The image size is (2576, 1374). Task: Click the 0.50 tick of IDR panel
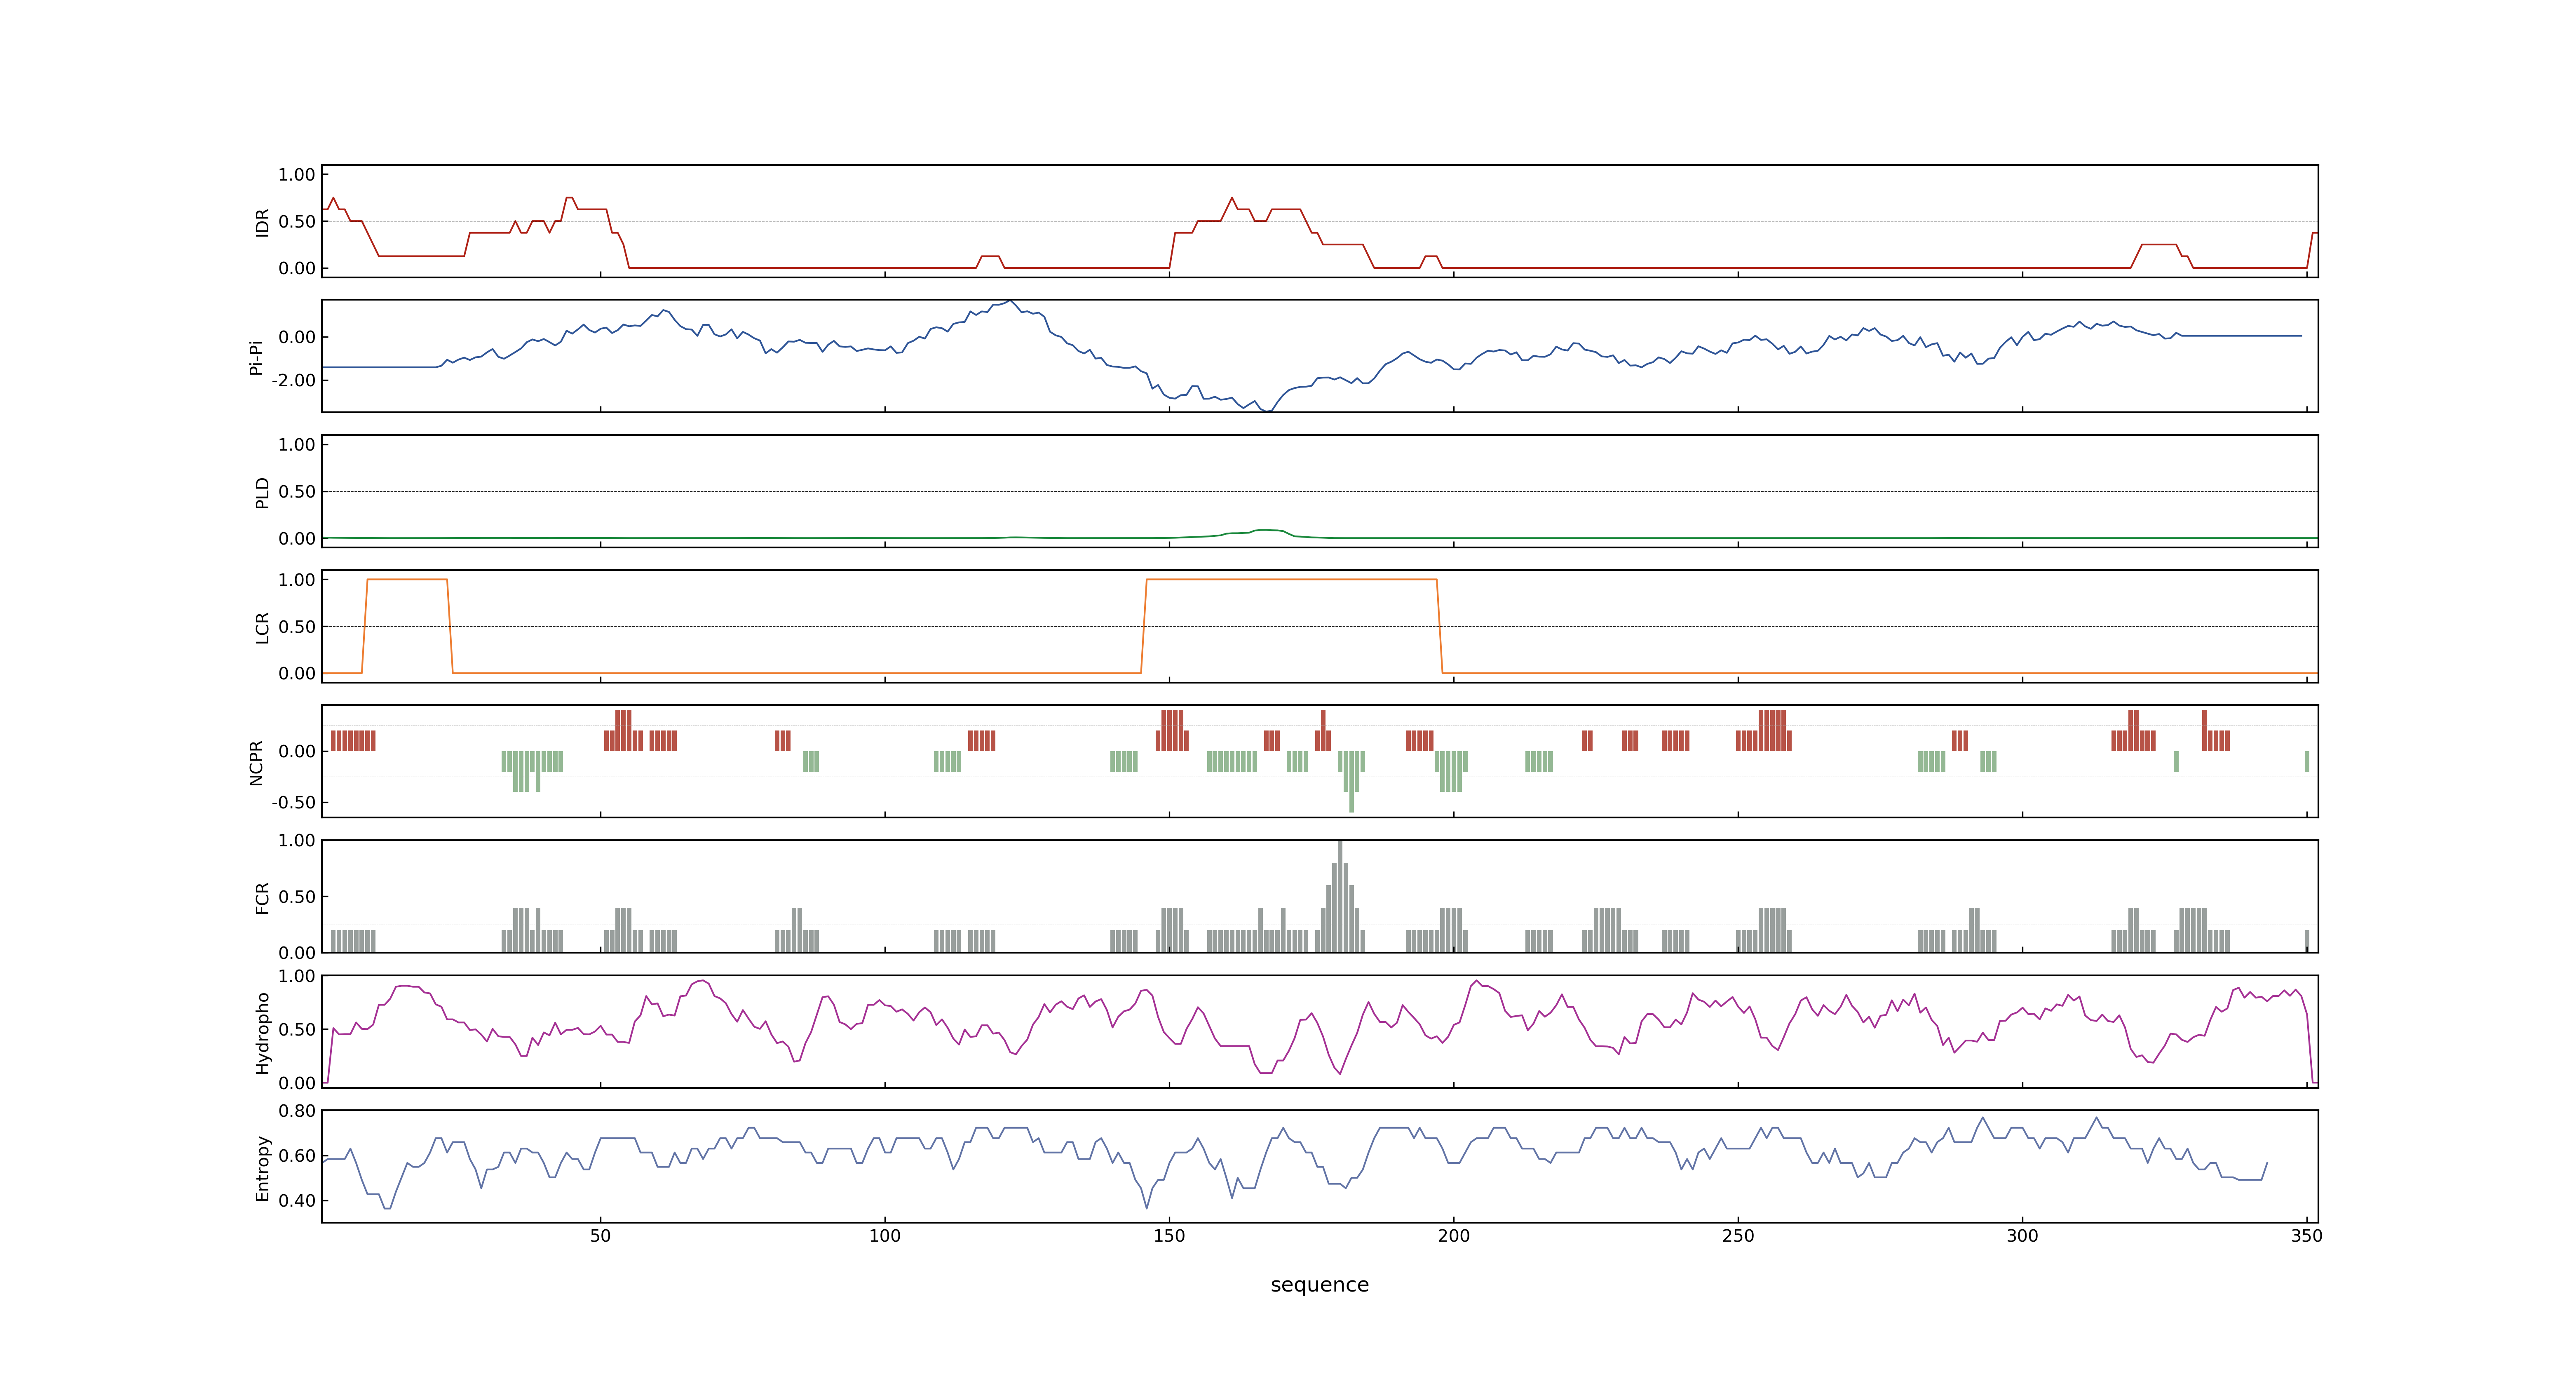coord(297,222)
